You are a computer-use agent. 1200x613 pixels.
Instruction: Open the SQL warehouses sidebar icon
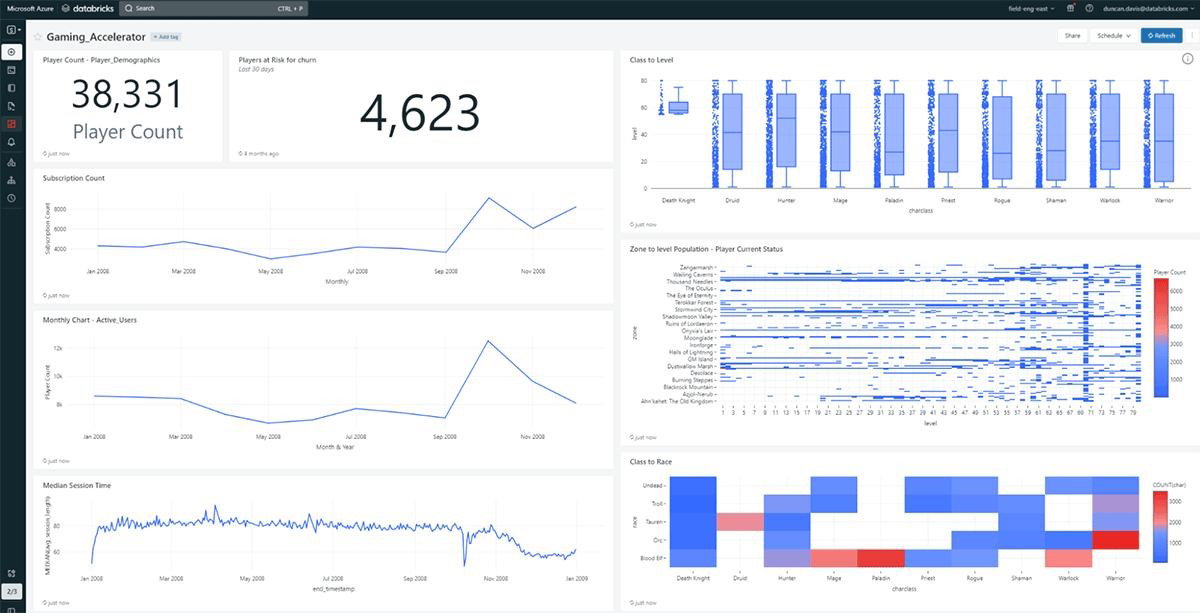pos(12,180)
